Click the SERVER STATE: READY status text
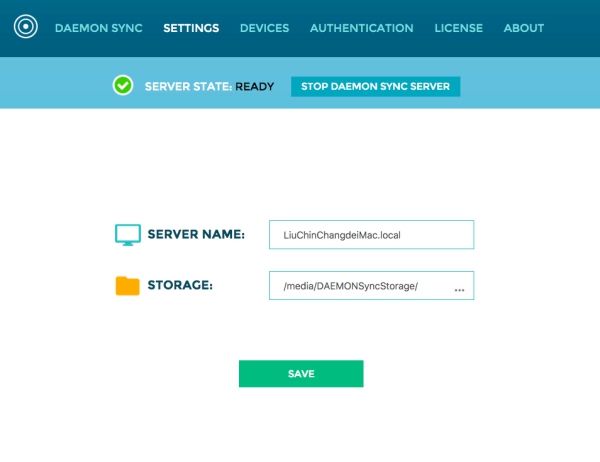This screenshot has width=600, height=462. pyautogui.click(x=209, y=87)
